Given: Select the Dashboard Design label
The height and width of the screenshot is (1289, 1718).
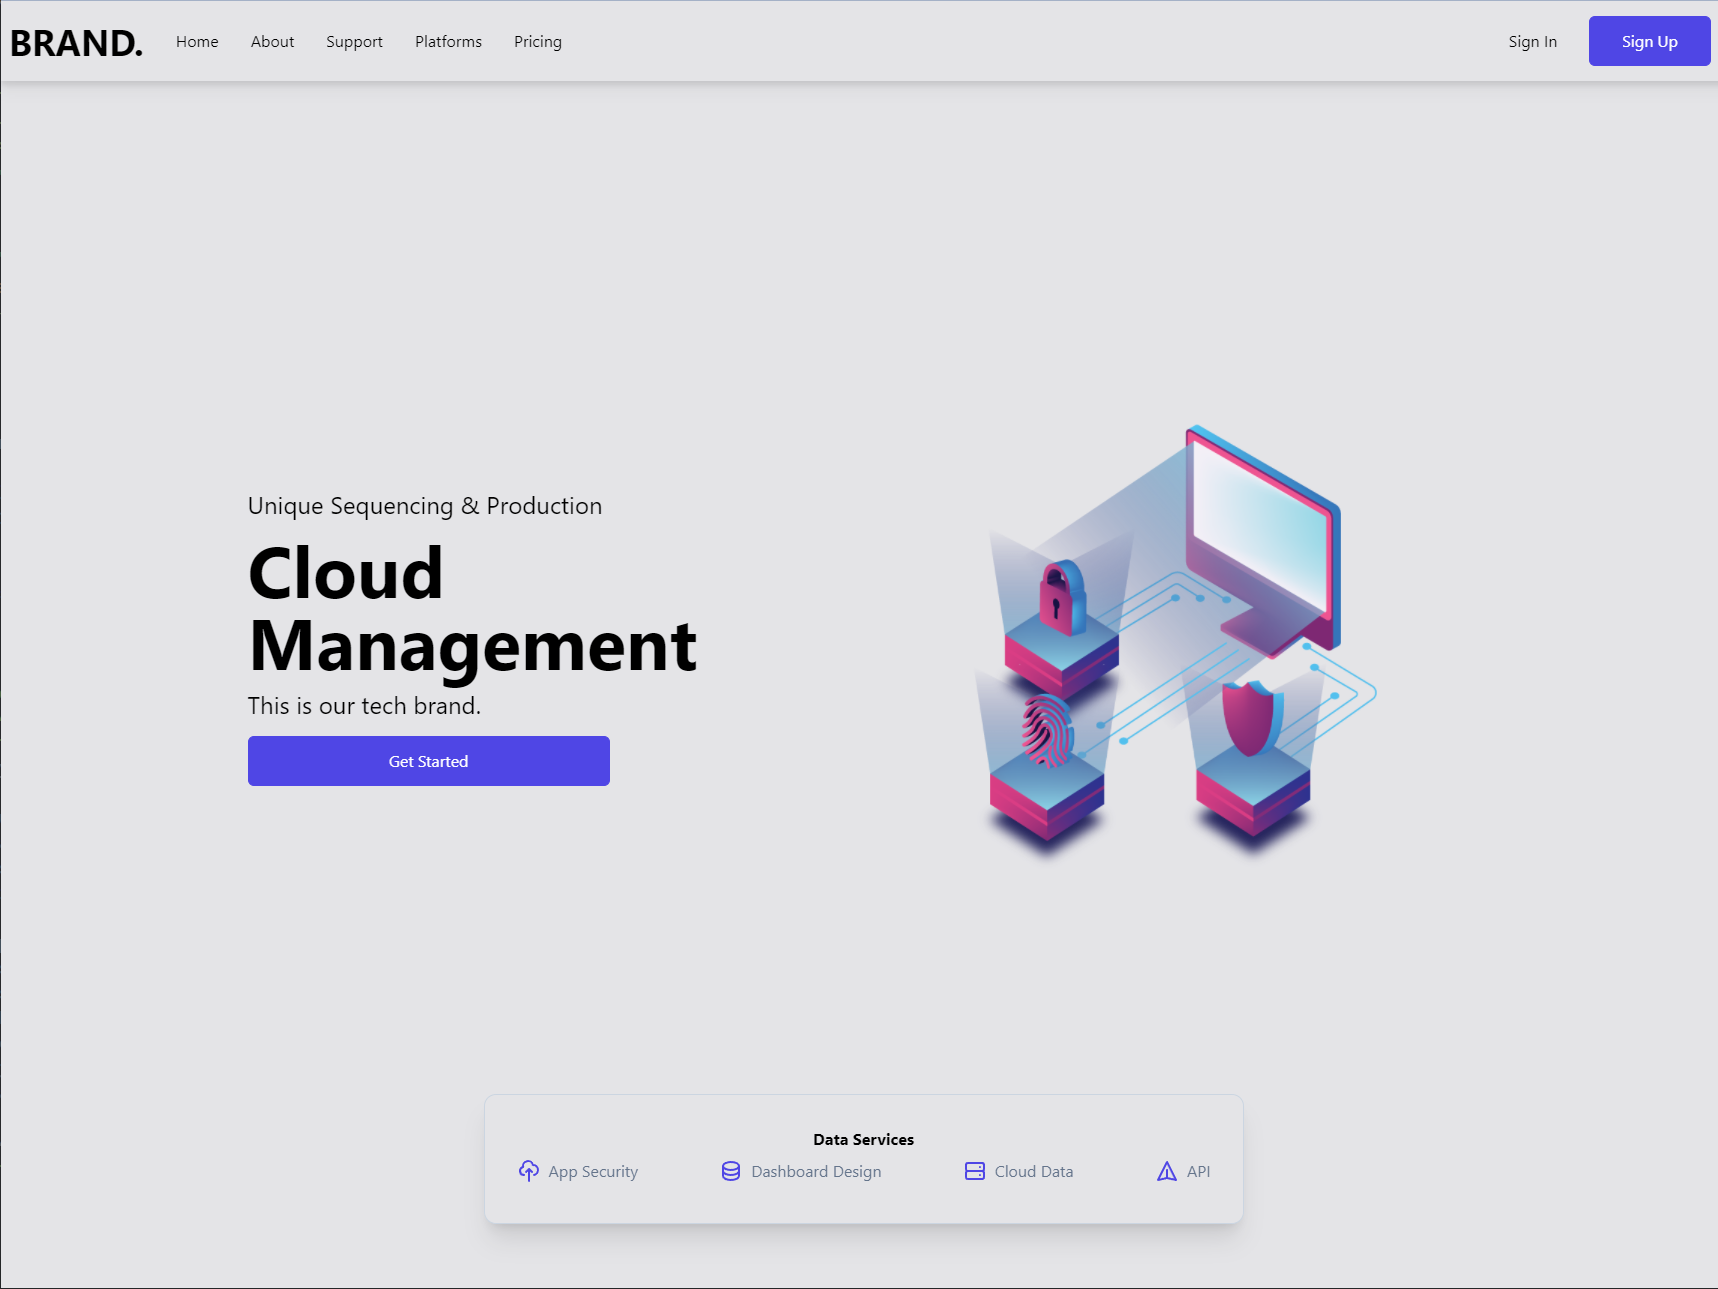Looking at the screenshot, I should pos(816,1172).
